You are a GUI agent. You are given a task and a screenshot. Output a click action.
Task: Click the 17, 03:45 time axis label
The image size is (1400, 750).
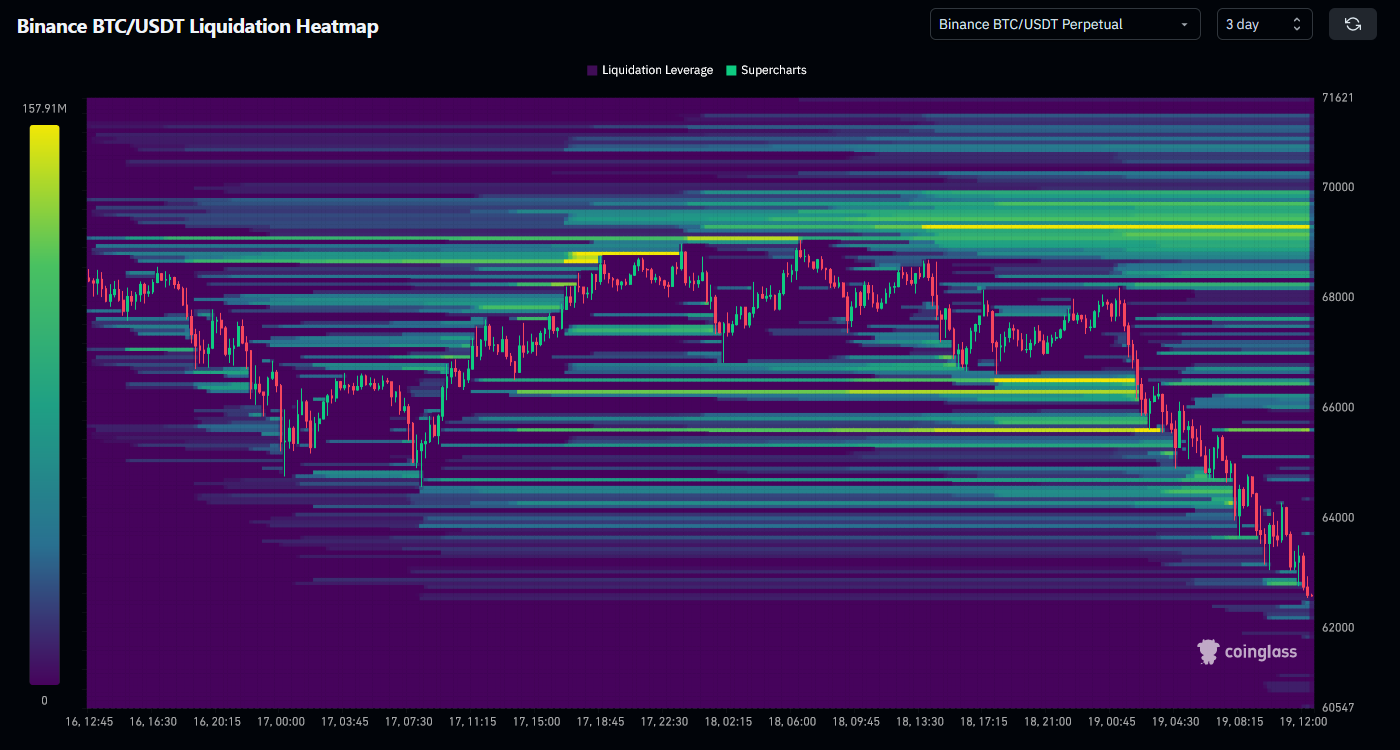pyautogui.click(x=345, y=721)
